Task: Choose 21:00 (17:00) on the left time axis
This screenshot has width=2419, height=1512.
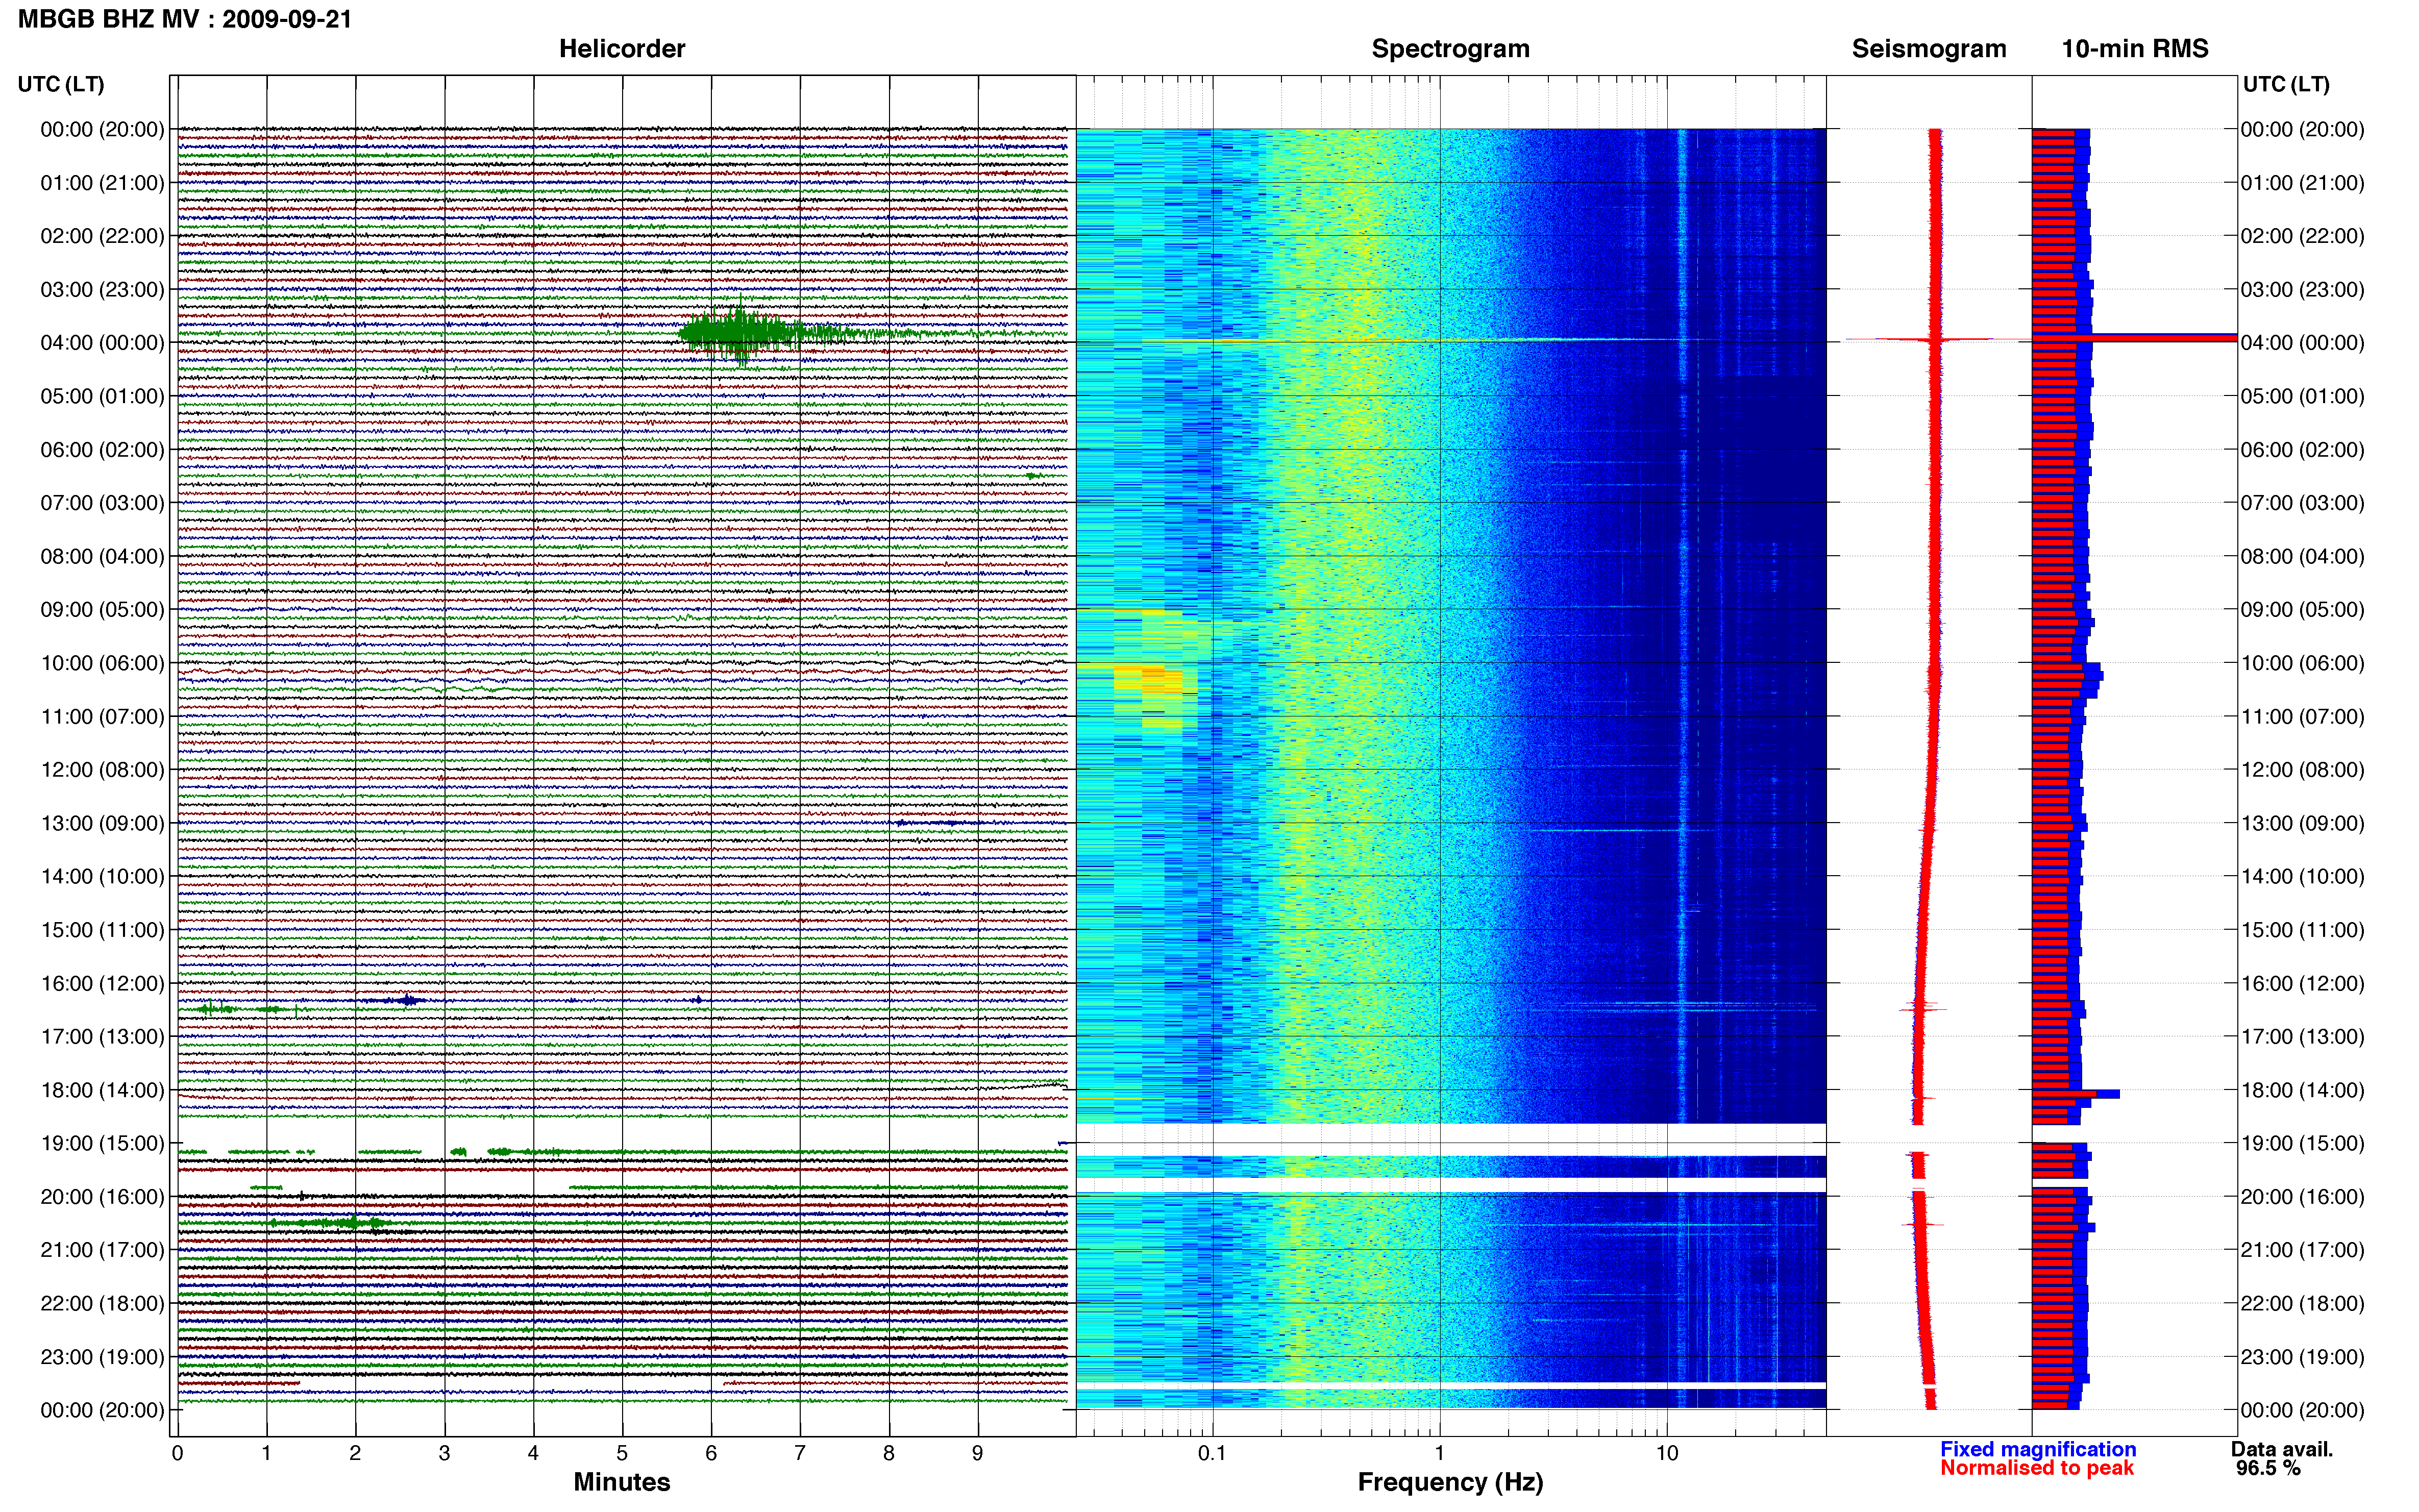Action: coord(102,1250)
